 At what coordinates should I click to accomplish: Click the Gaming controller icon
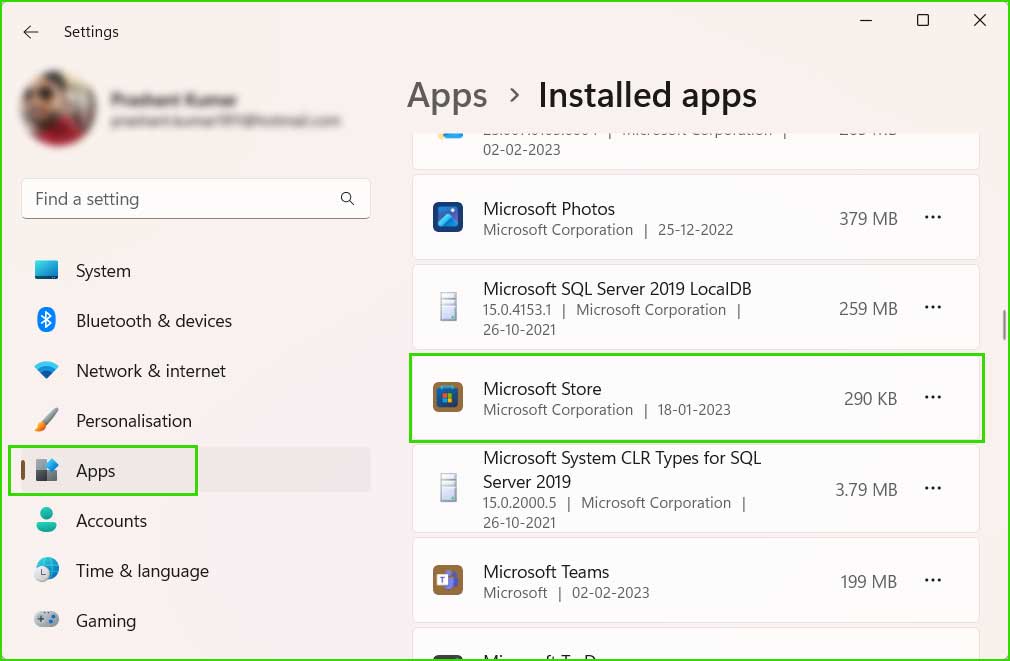click(x=46, y=620)
